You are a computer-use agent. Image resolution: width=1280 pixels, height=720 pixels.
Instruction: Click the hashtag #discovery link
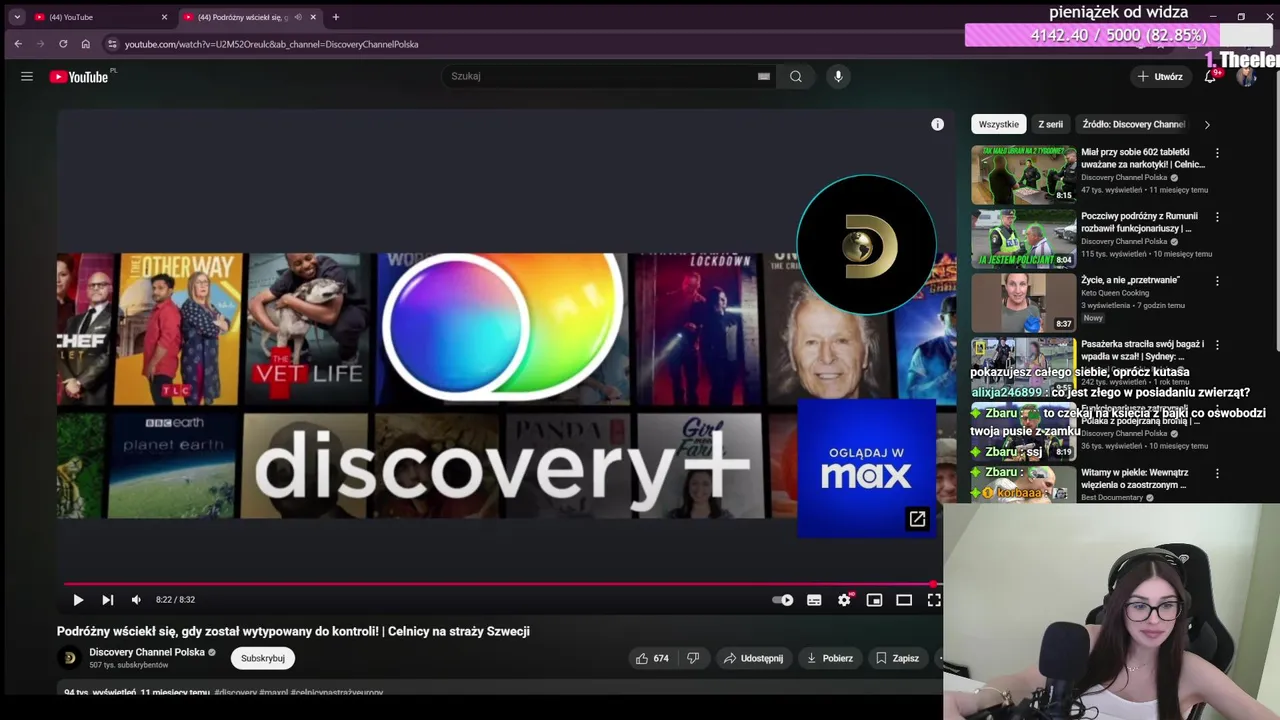235,692
